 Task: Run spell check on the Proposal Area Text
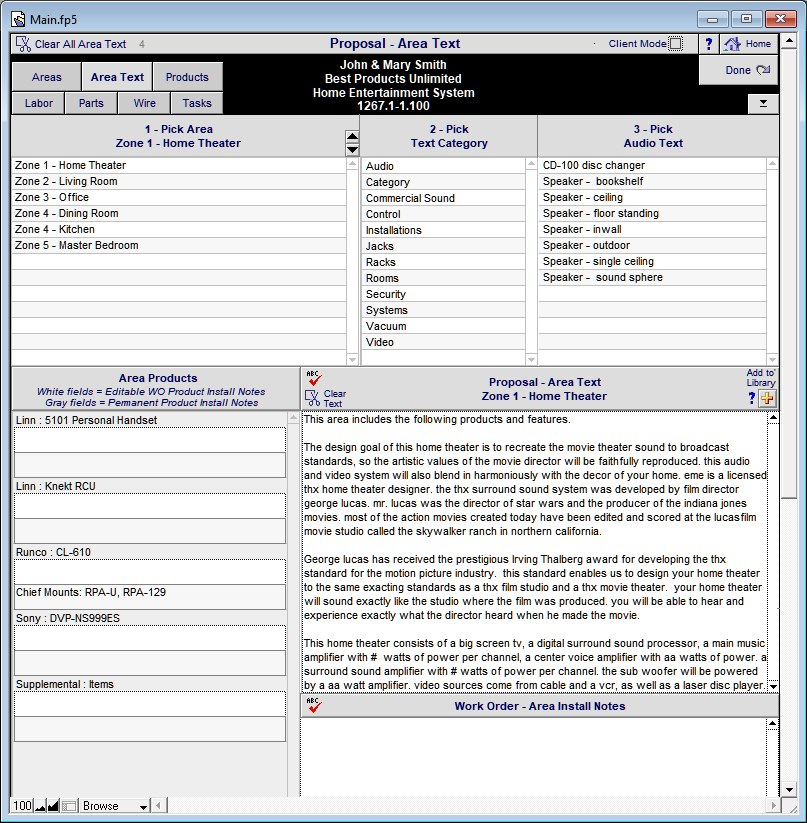[314, 378]
